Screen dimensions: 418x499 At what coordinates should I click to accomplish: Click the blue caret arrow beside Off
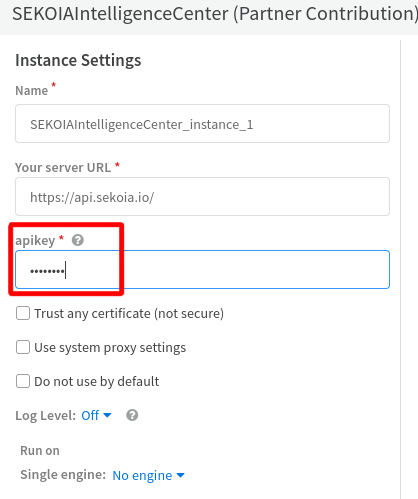click(107, 415)
